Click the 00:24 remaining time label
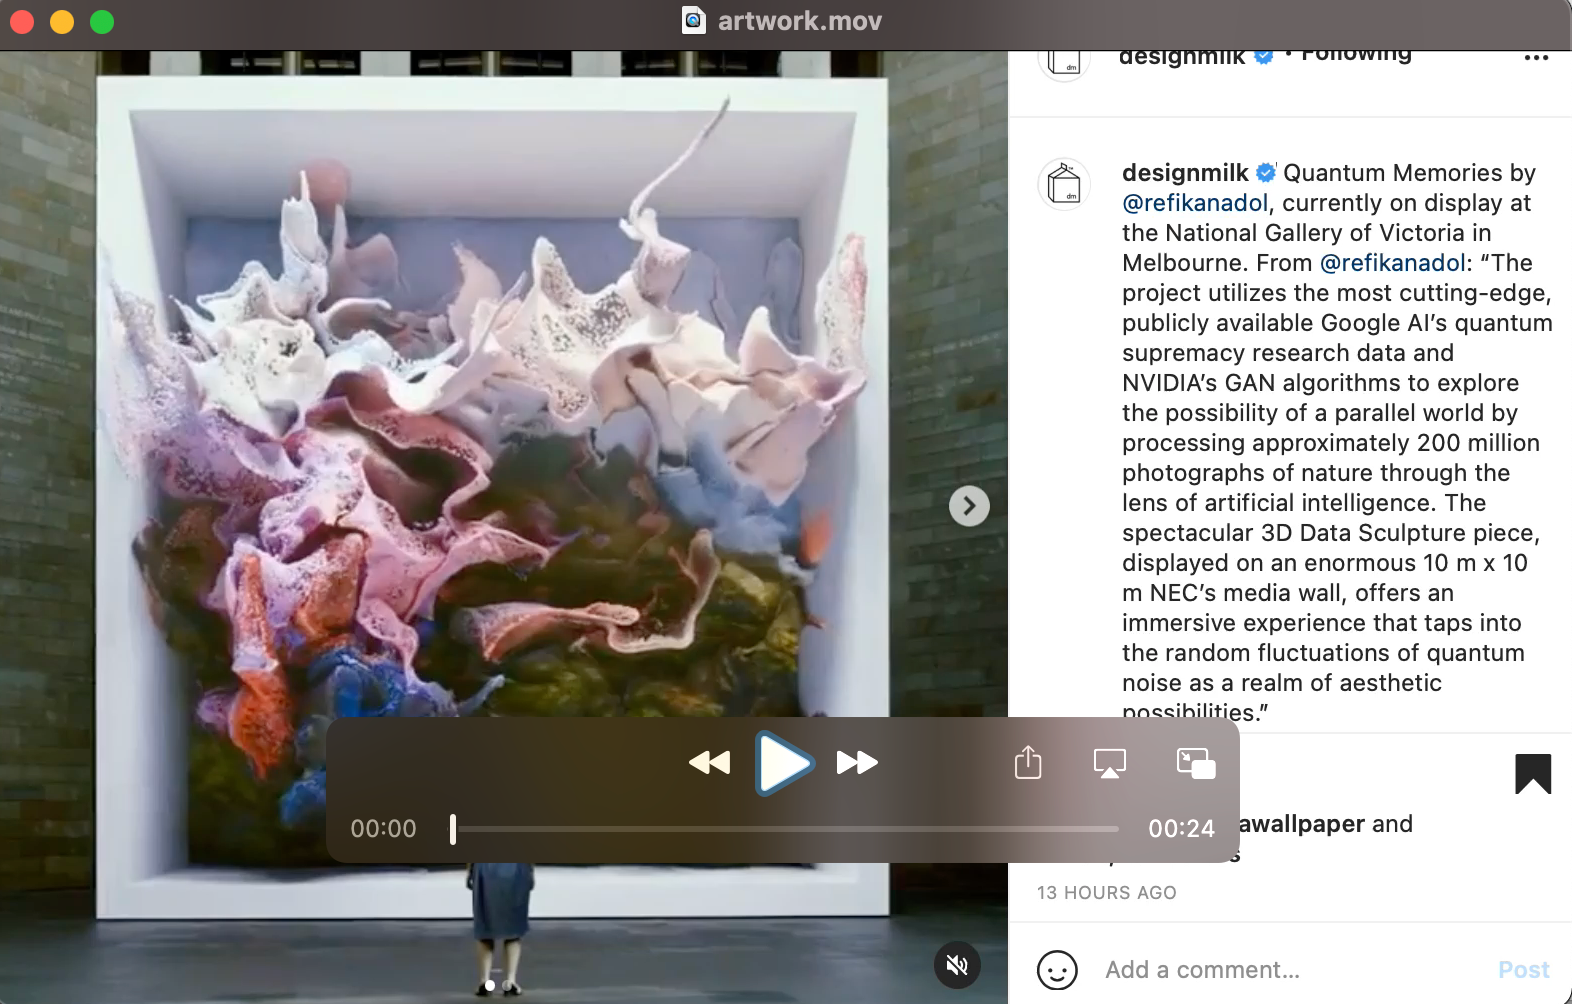This screenshot has width=1572, height=1004. pyautogui.click(x=1181, y=828)
